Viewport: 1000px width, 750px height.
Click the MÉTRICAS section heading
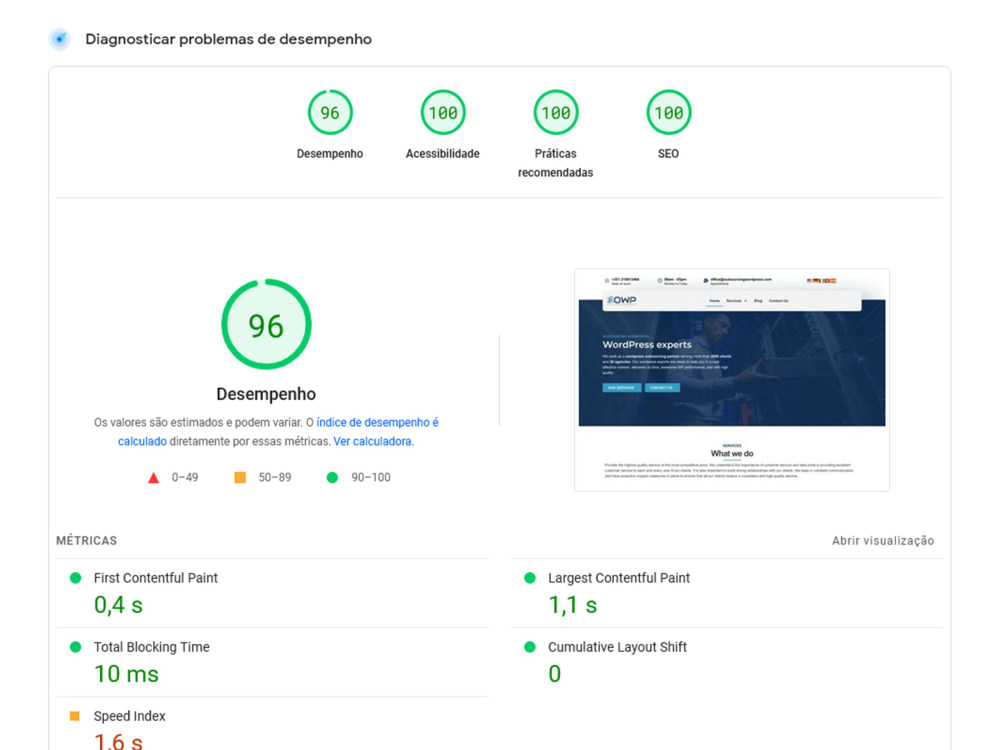(86, 541)
